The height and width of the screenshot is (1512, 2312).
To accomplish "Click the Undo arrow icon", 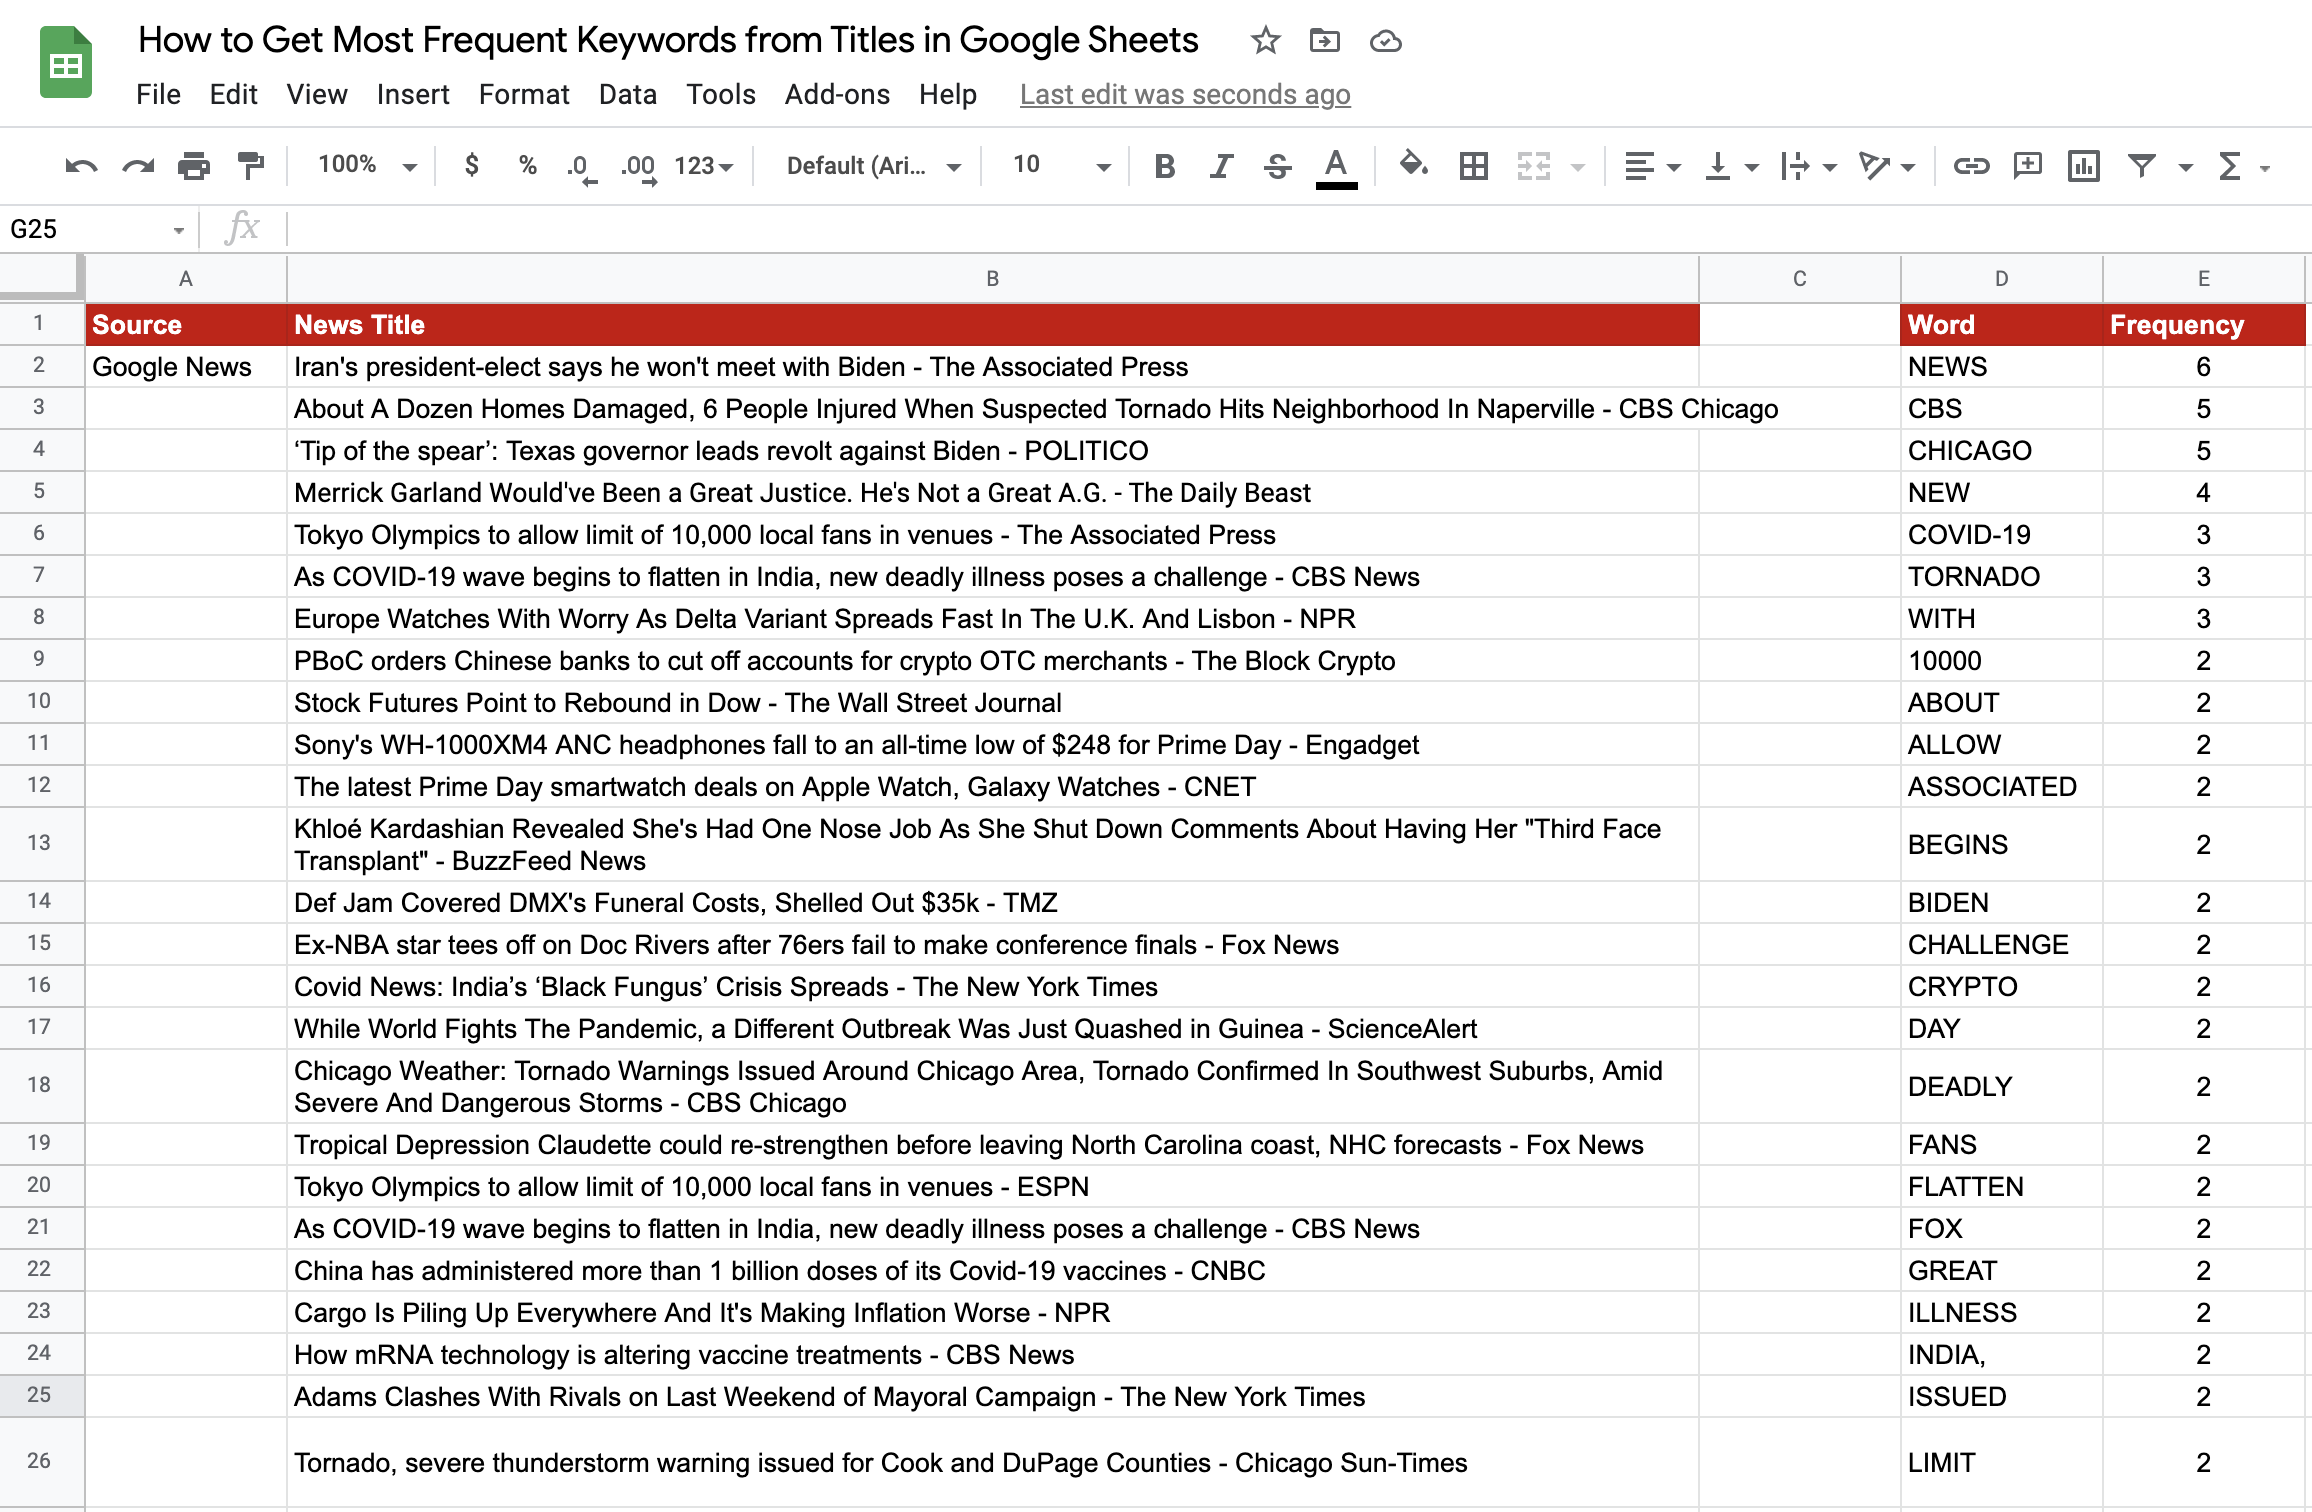I will 81,166.
